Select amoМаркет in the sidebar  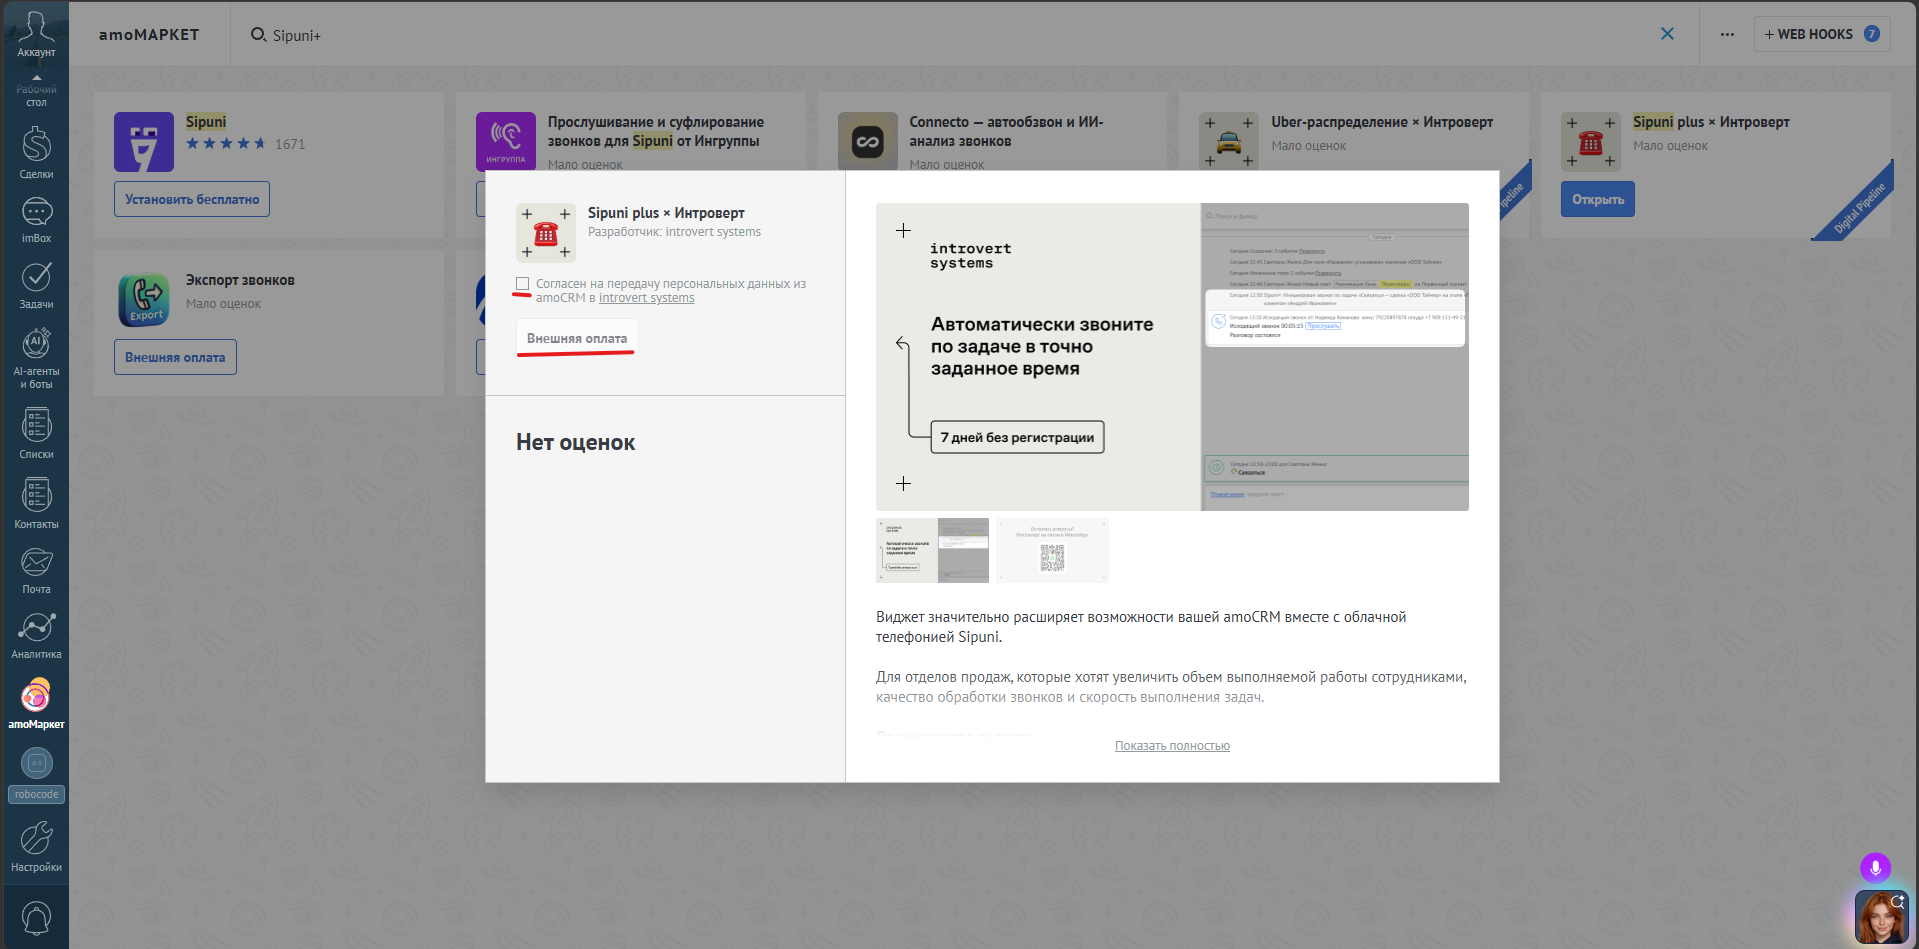[x=36, y=703]
